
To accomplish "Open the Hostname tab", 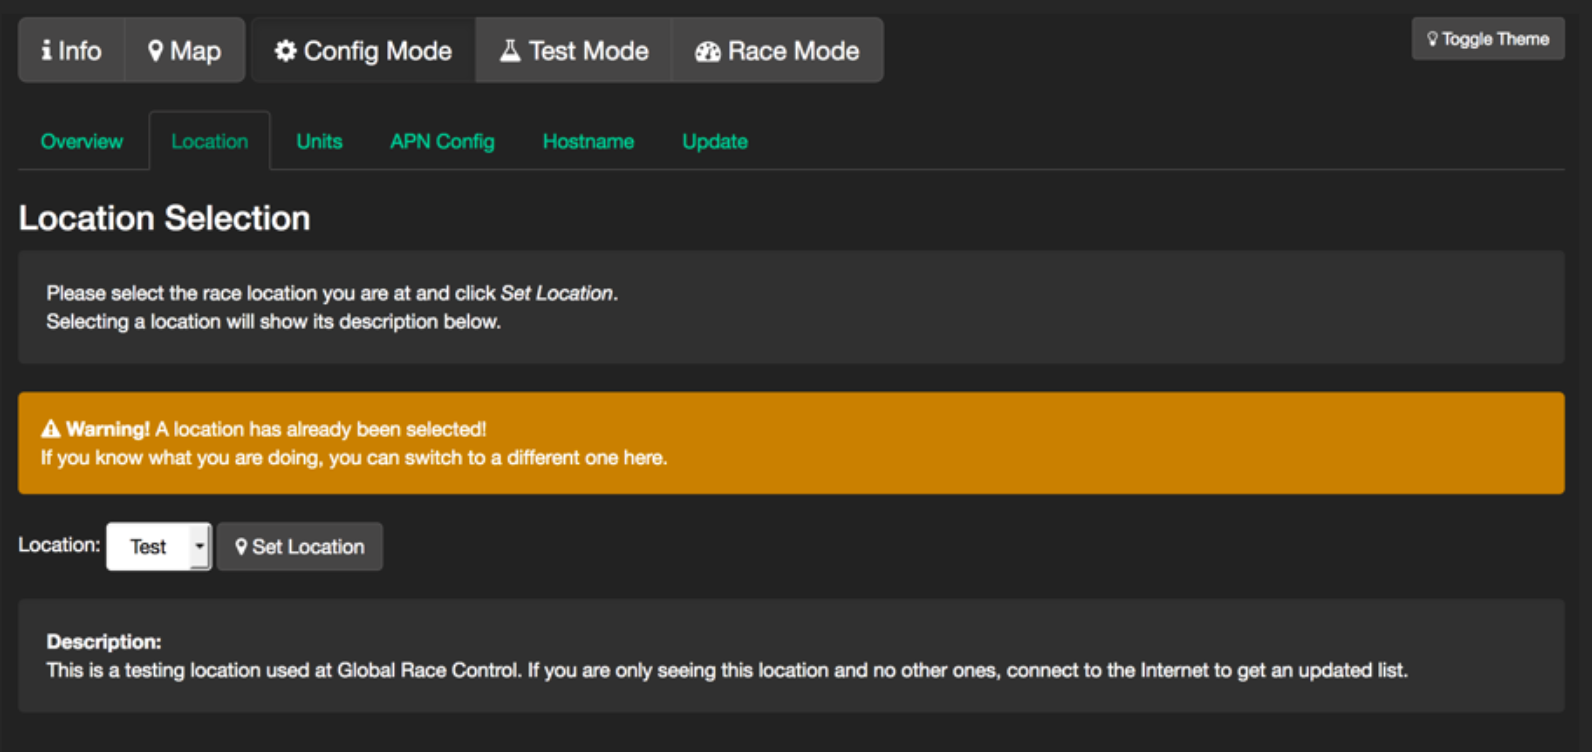I will [588, 141].
